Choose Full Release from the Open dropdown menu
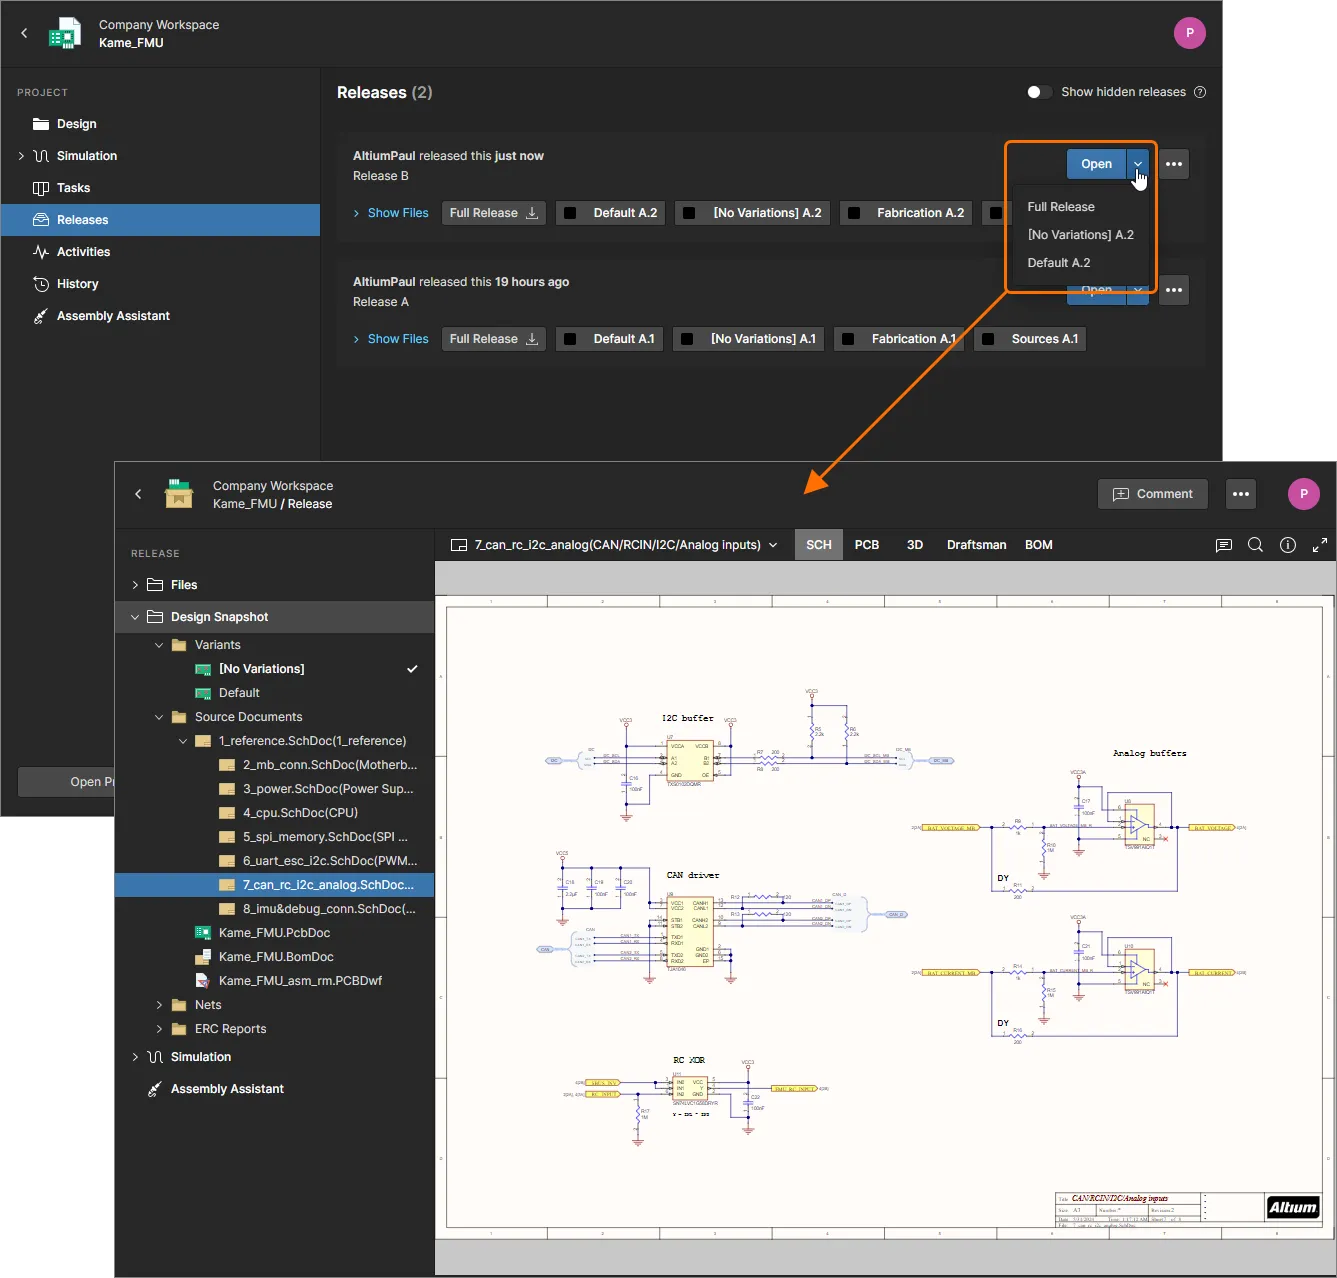Viewport: 1337px width, 1278px height. [x=1060, y=207]
